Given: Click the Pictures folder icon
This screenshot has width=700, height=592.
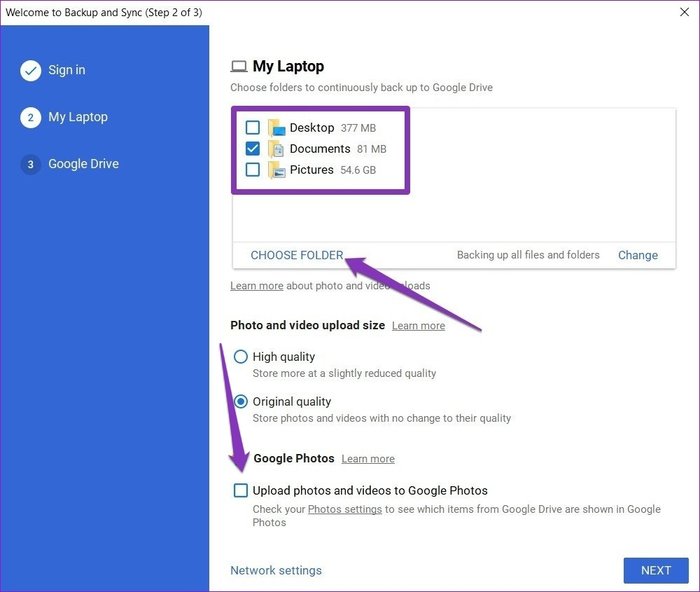Looking at the screenshot, I should coord(276,170).
